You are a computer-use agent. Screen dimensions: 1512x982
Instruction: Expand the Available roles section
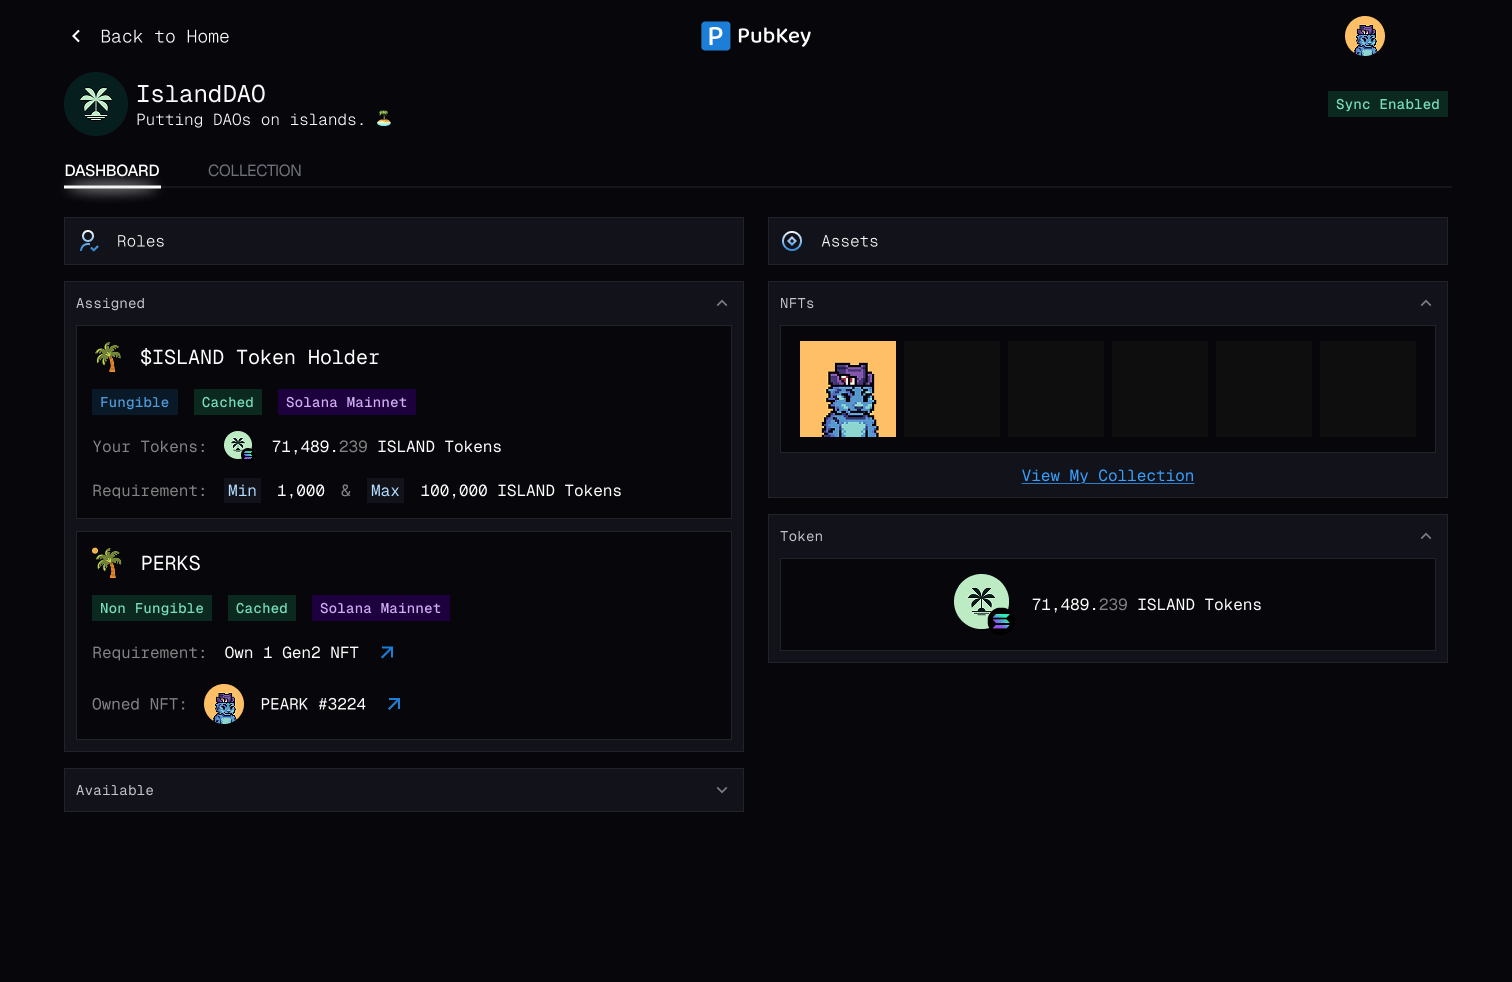pyautogui.click(x=722, y=790)
